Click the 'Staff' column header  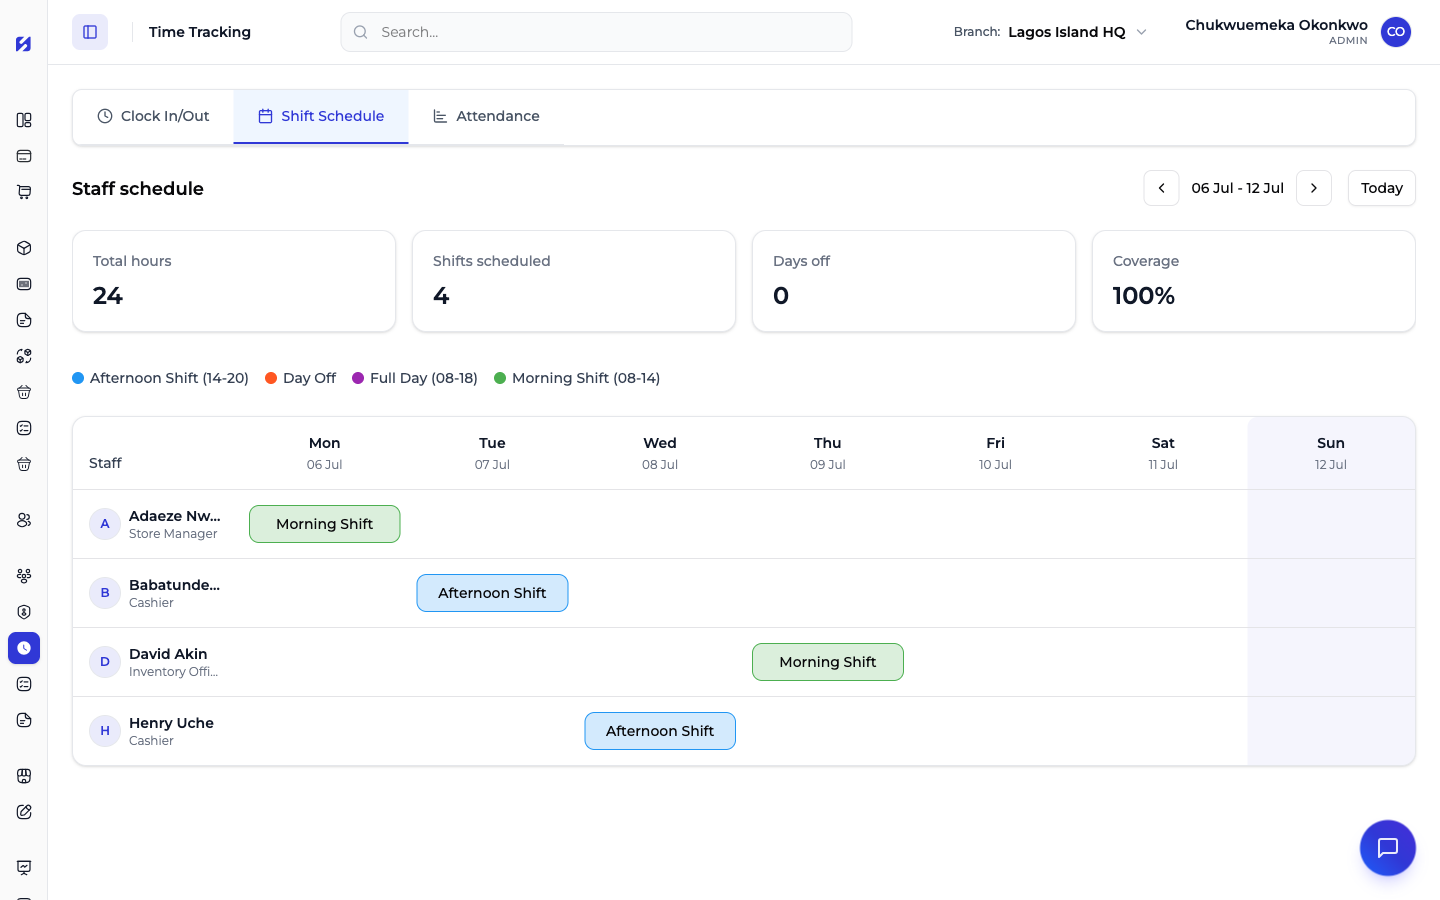(105, 463)
